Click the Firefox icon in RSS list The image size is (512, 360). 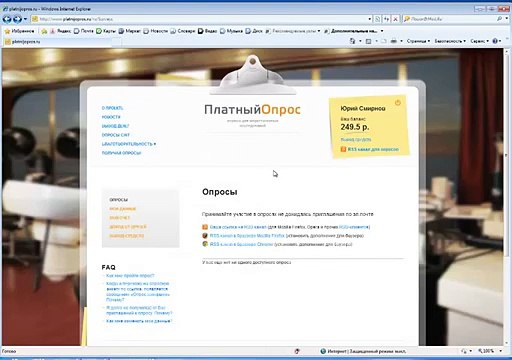click(205, 236)
